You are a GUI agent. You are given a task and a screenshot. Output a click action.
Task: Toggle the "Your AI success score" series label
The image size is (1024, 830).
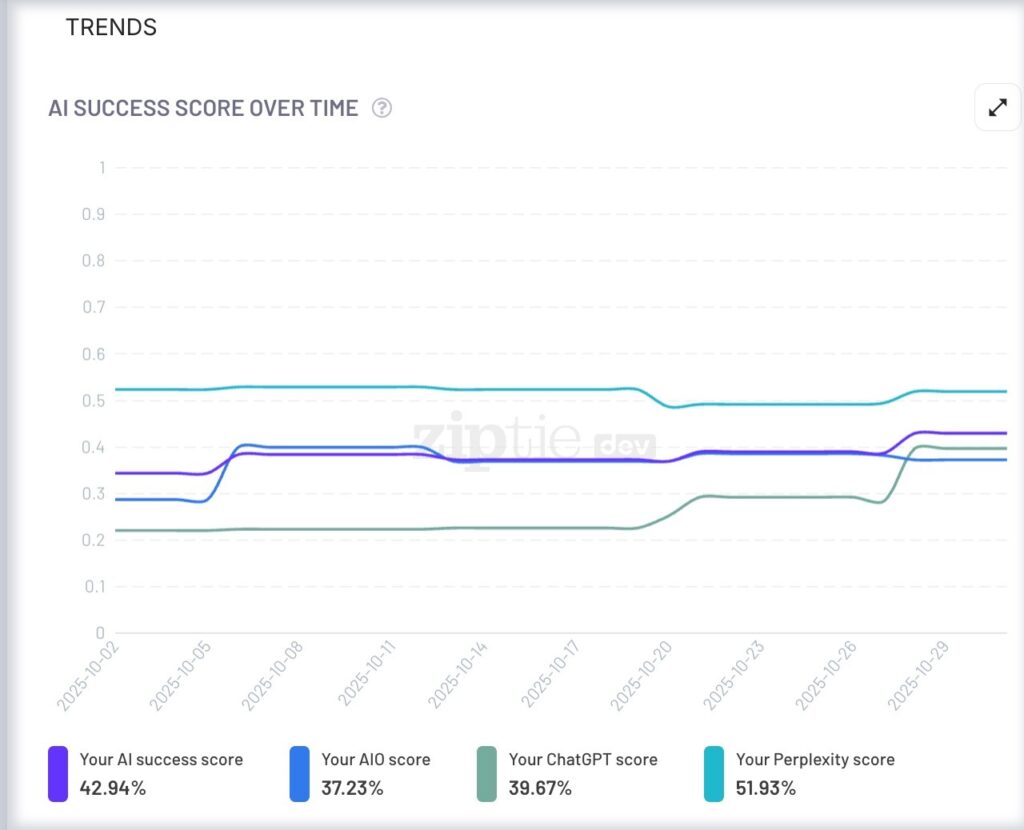[x=161, y=759]
